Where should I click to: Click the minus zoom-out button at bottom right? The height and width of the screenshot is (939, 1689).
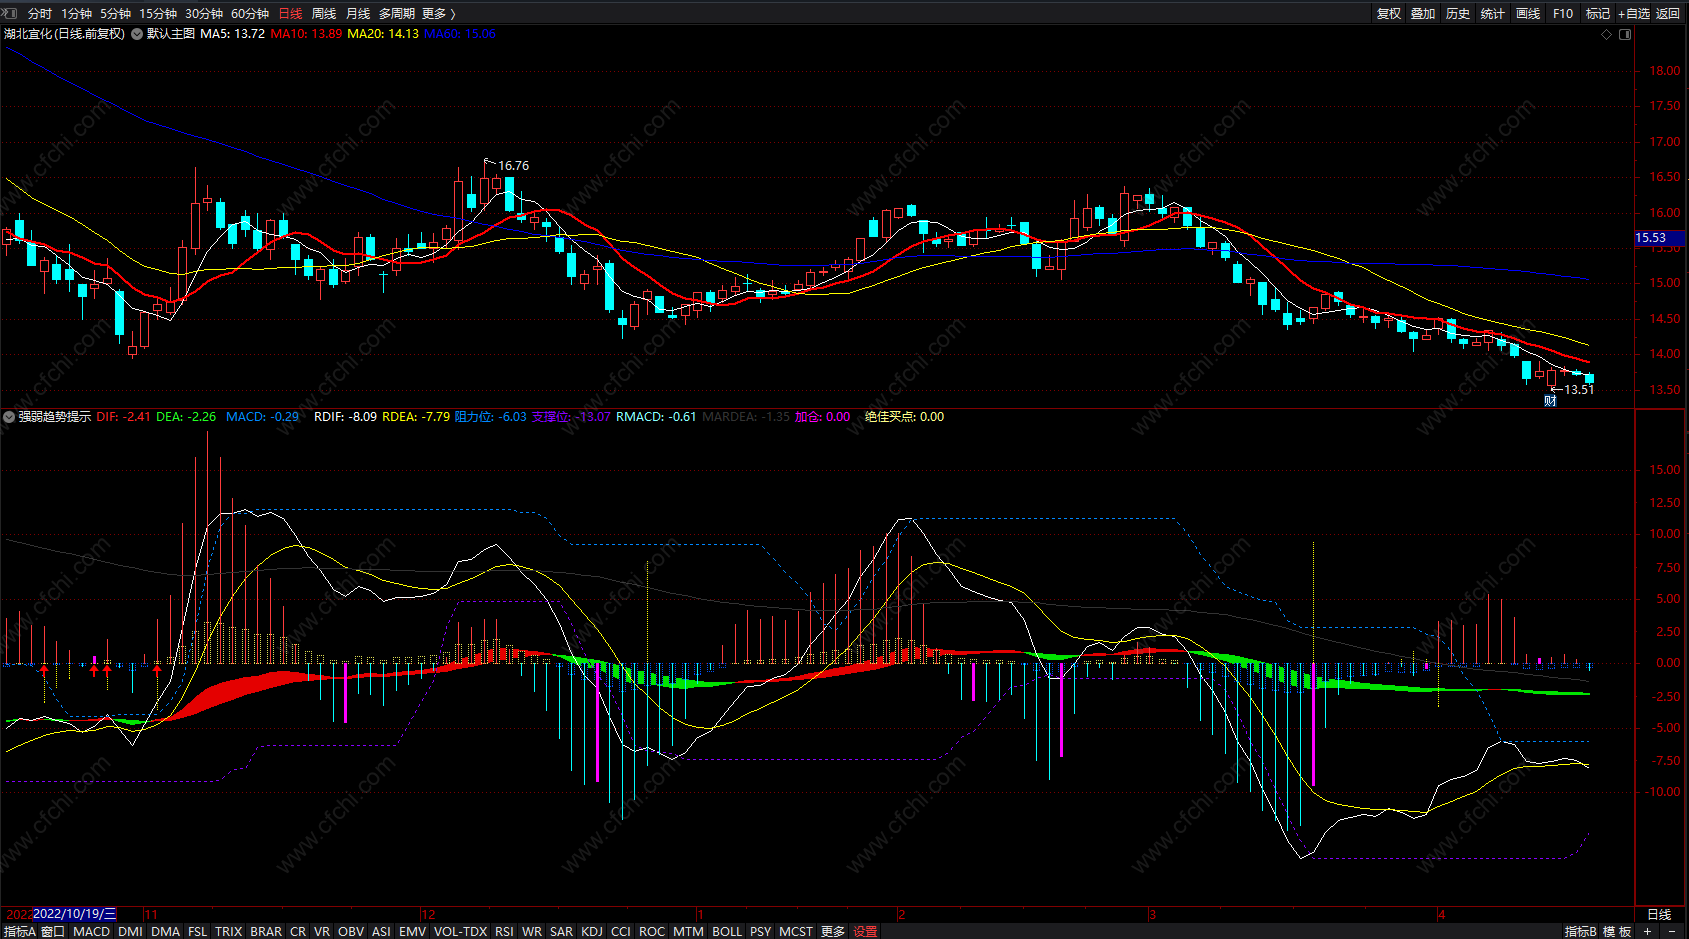(x=1672, y=931)
